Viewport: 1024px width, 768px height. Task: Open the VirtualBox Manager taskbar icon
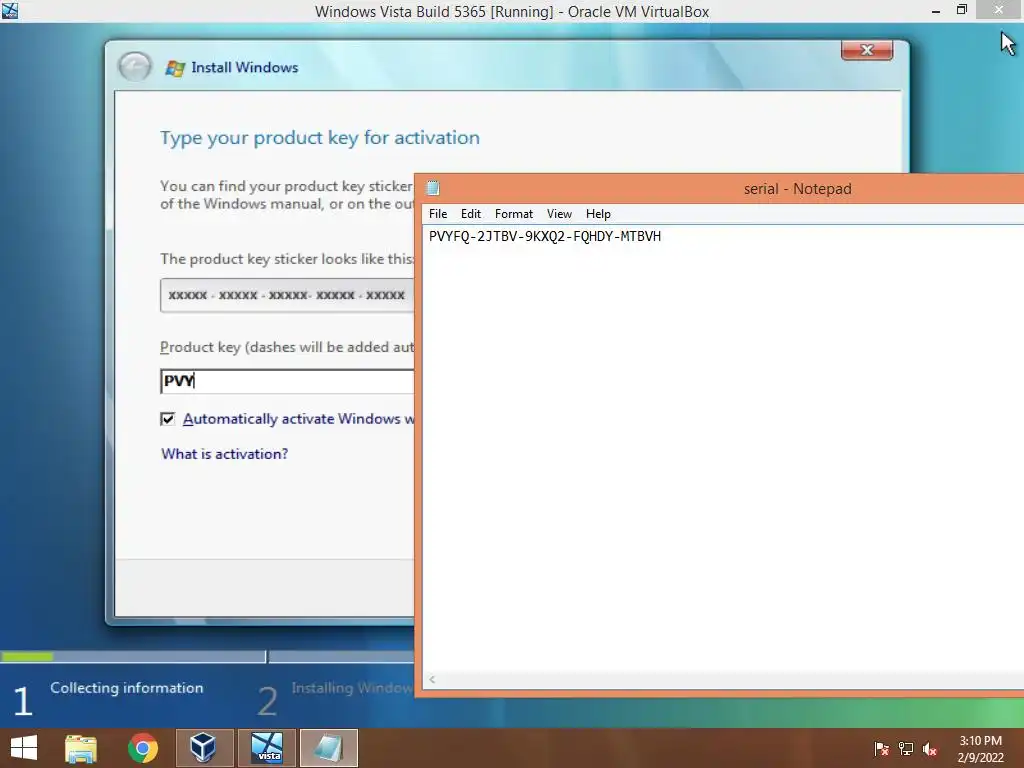(x=204, y=748)
